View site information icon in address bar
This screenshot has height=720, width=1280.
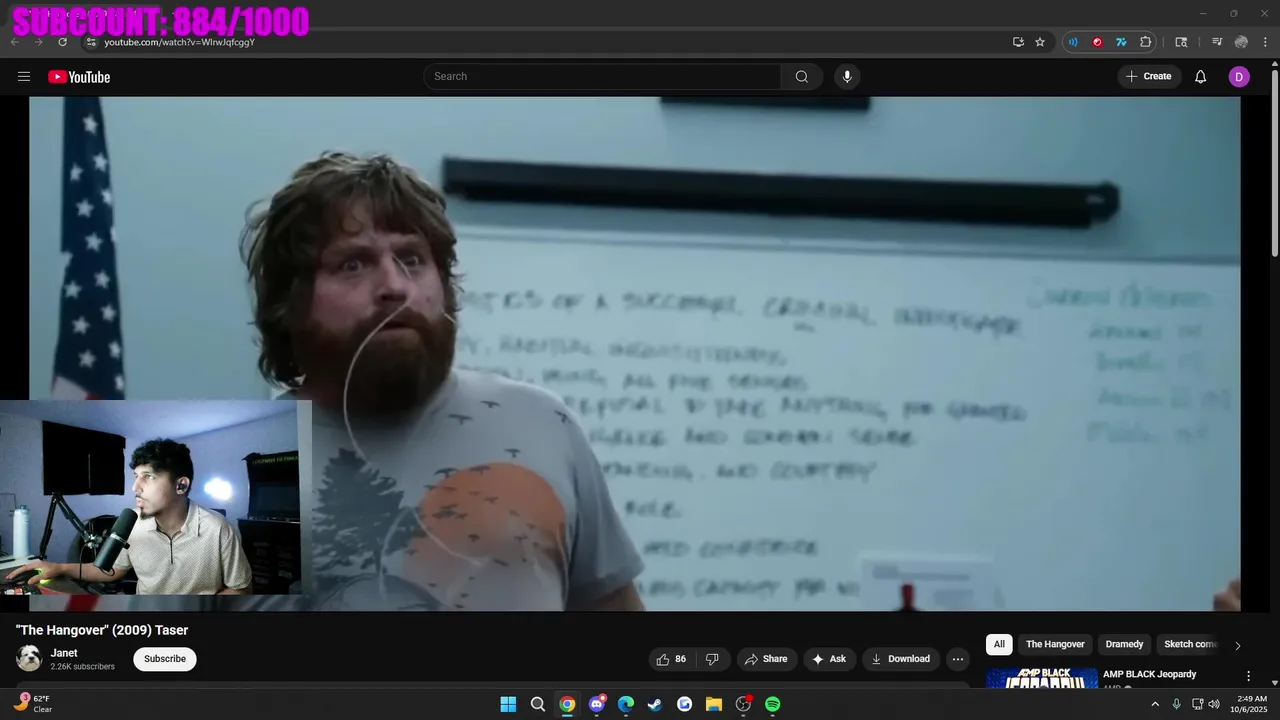tap(90, 42)
